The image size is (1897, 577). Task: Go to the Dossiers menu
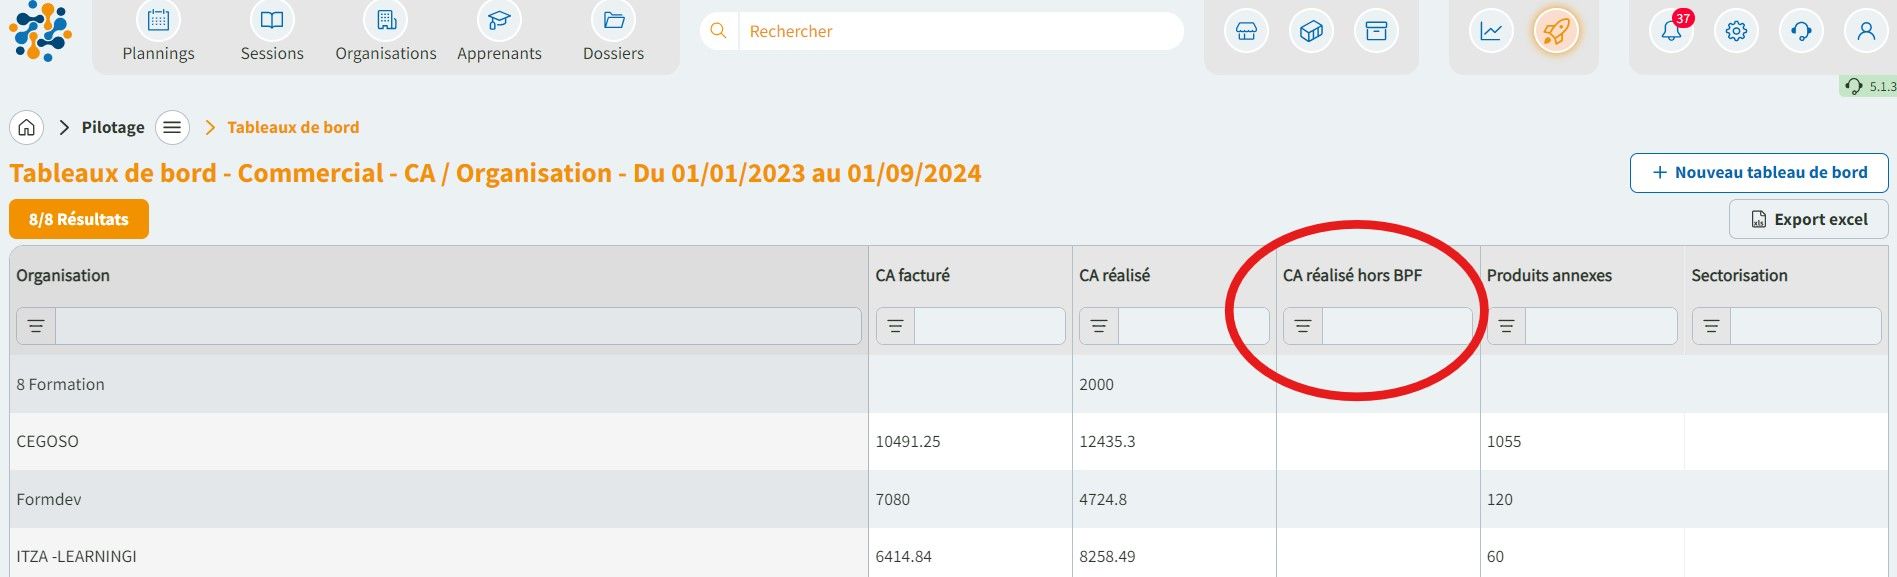pos(613,35)
